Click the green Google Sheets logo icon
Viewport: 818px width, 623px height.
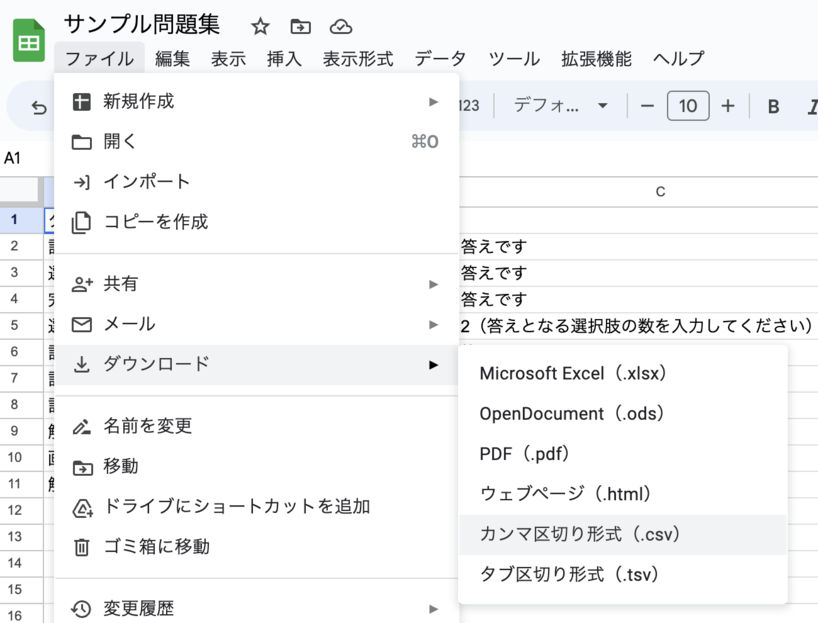point(27,40)
